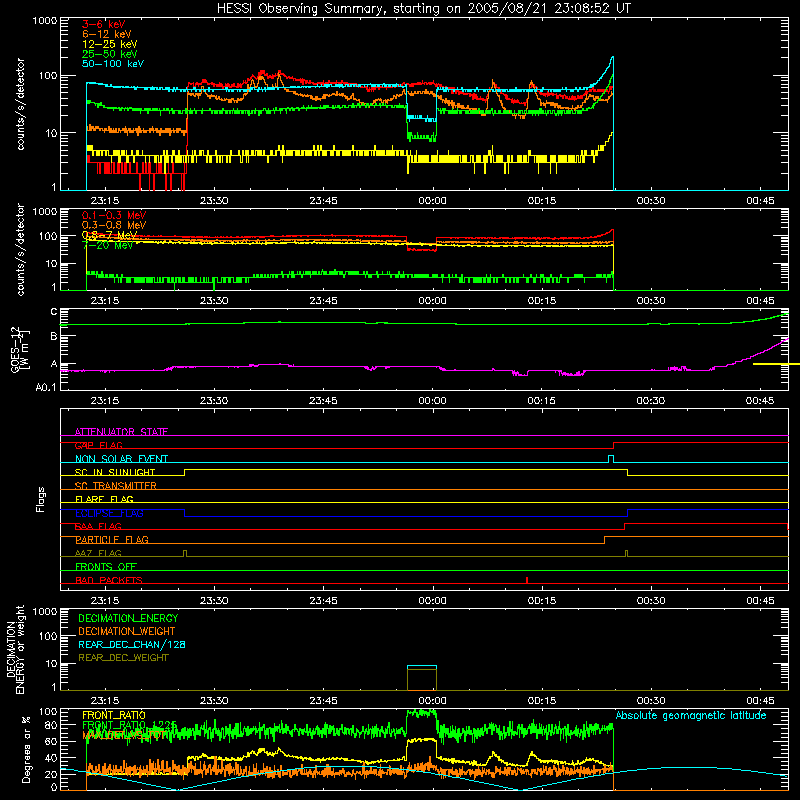Image resolution: width=800 pixels, height=800 pixels.
Task: Click the PARTICLE_FLAG rising step near 00:24
Action: pos(605,540)
